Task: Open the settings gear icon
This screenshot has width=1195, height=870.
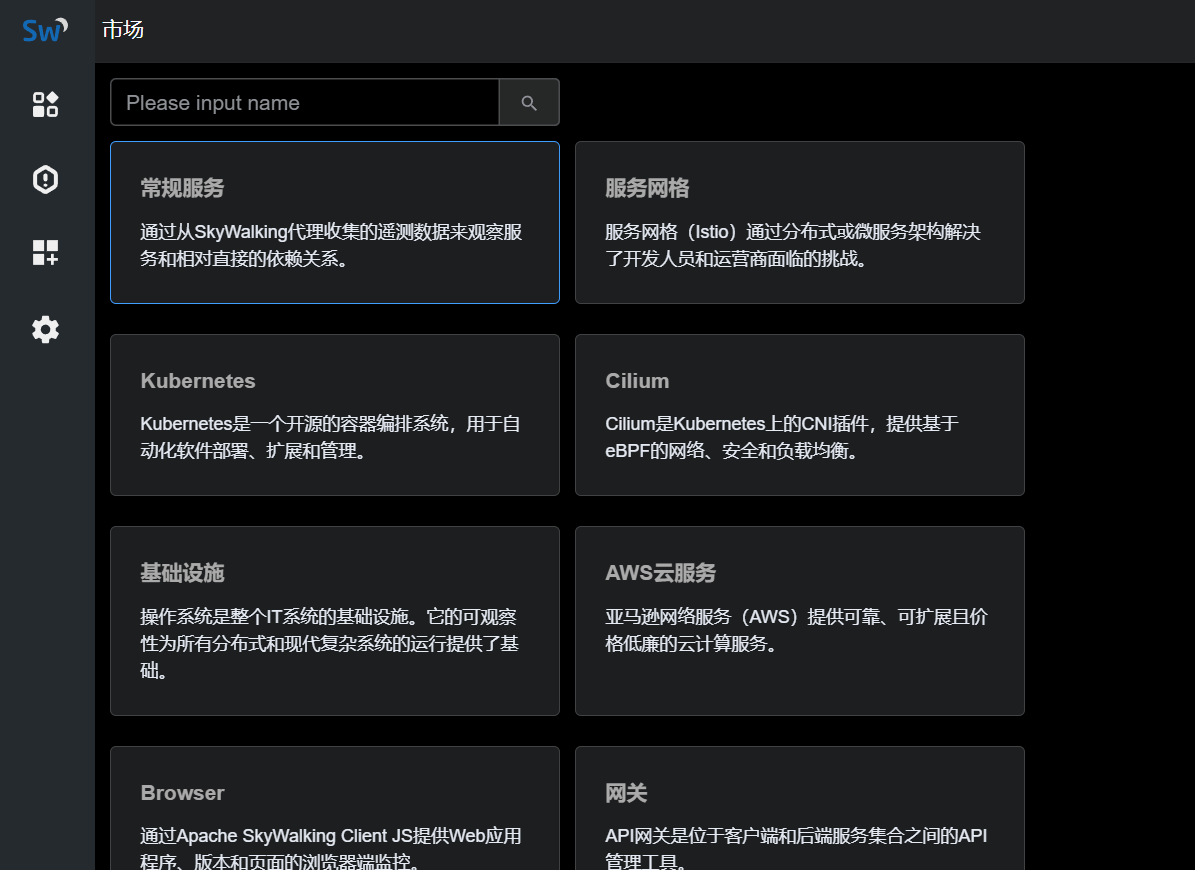Action: tap(46, 329)
